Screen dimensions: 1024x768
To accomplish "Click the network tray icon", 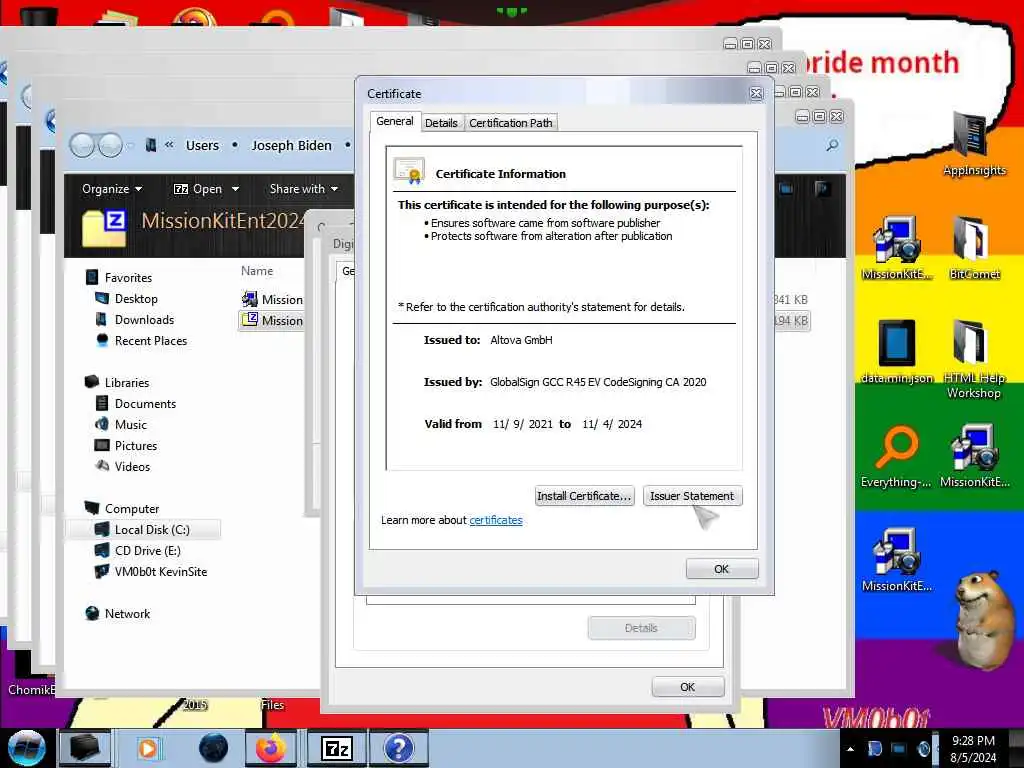I will pos(899,748).
